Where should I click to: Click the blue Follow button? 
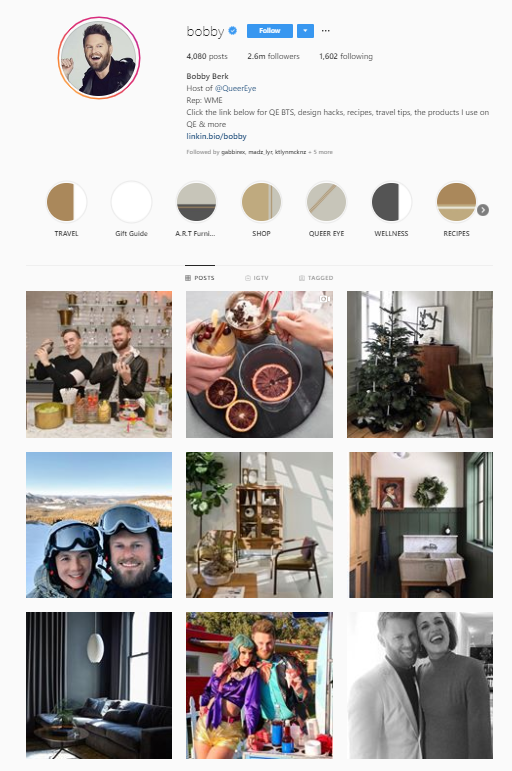(270, 30)
